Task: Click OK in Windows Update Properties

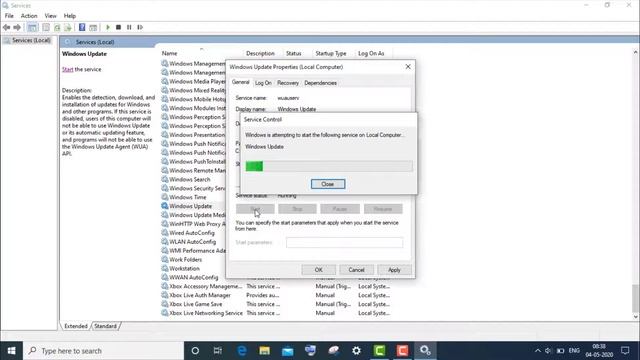Action: pyautogui.click(x=318, y=270)
